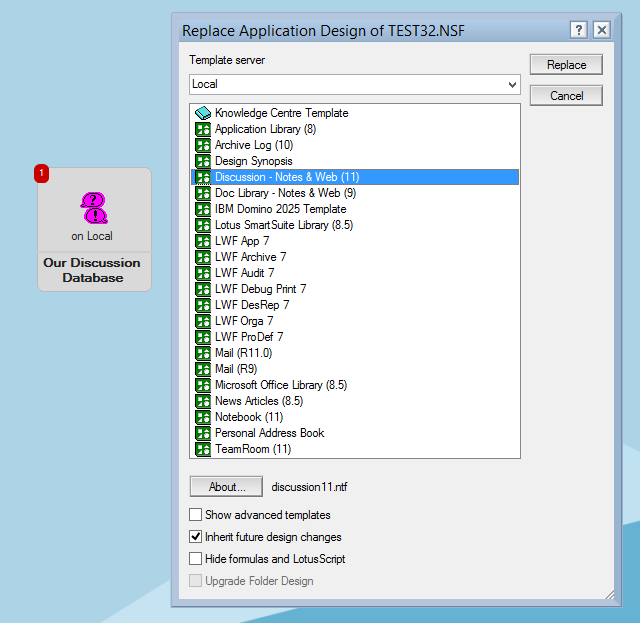Click the Knowledge Centre Template book icon
This screenshot has width=640, height=623.
(202, 113)
